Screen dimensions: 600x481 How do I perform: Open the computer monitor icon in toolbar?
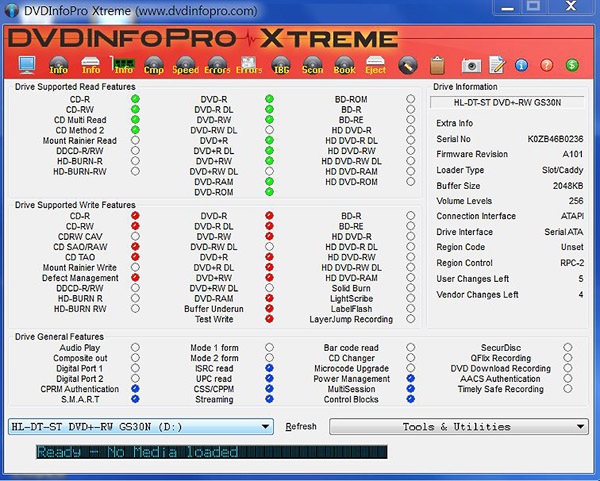pyautogui.click(x=27, y=65)
